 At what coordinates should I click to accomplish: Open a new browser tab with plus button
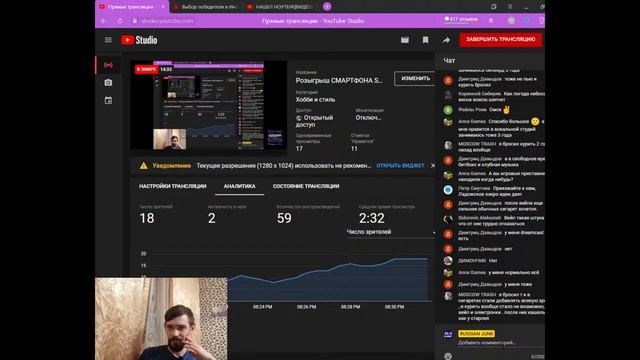(x=327, y=7)
